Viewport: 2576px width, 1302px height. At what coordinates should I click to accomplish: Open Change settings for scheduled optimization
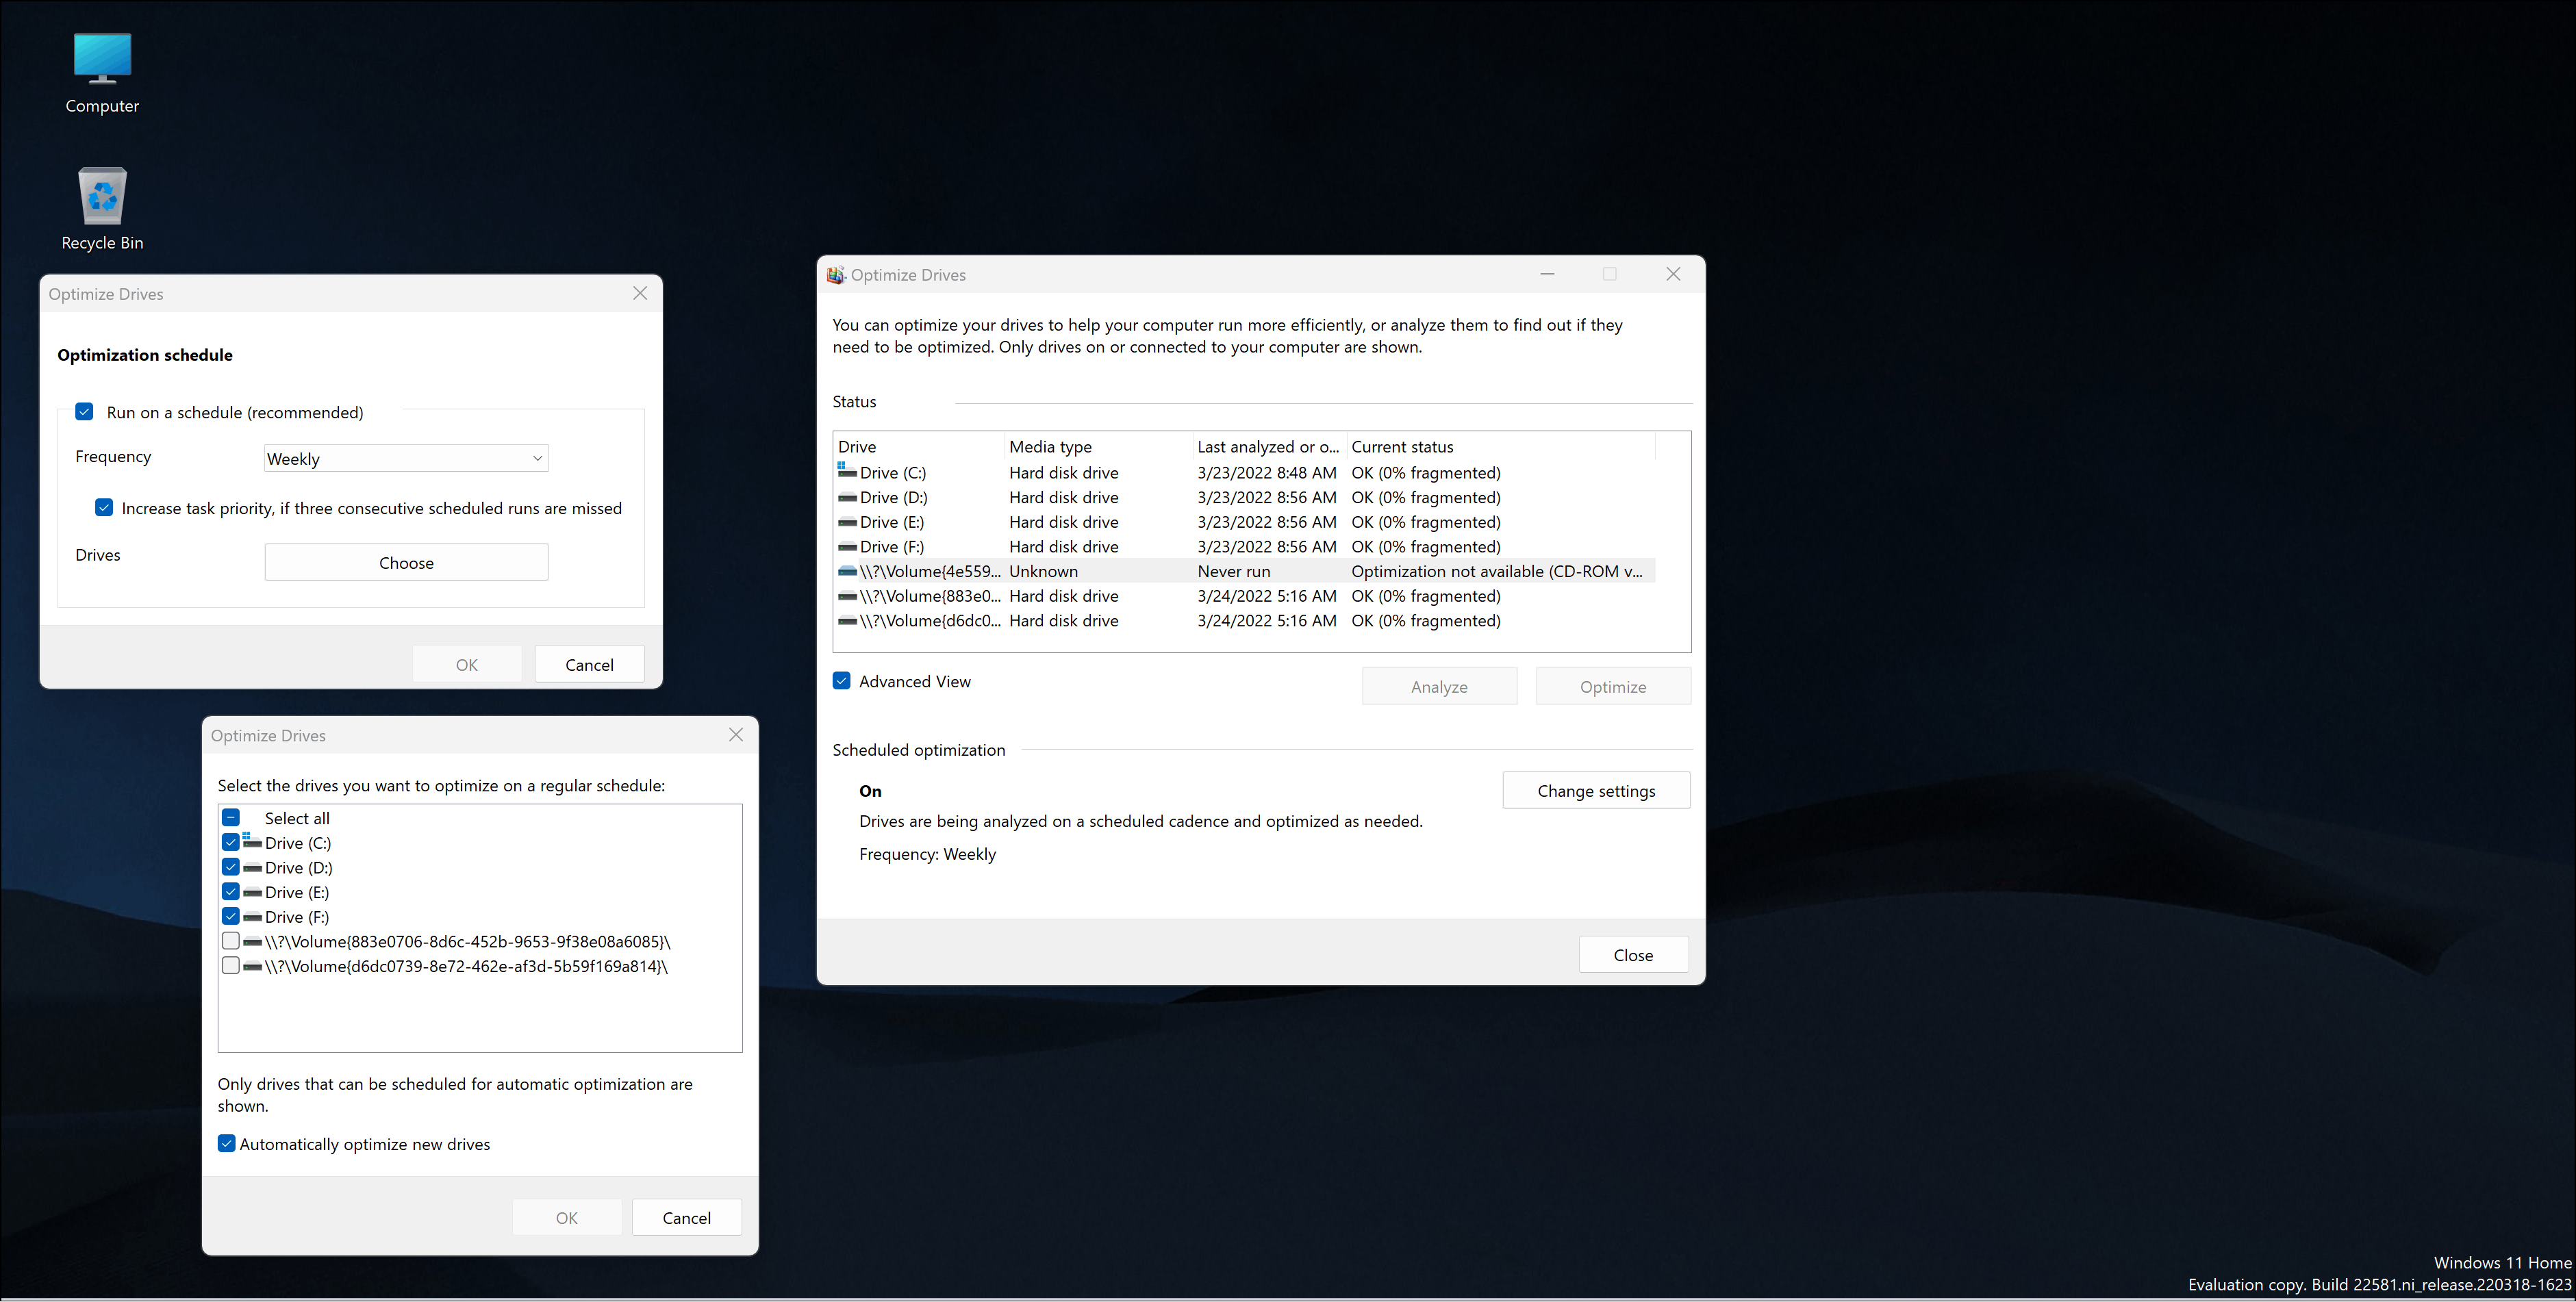click(x=1595, y=789)
